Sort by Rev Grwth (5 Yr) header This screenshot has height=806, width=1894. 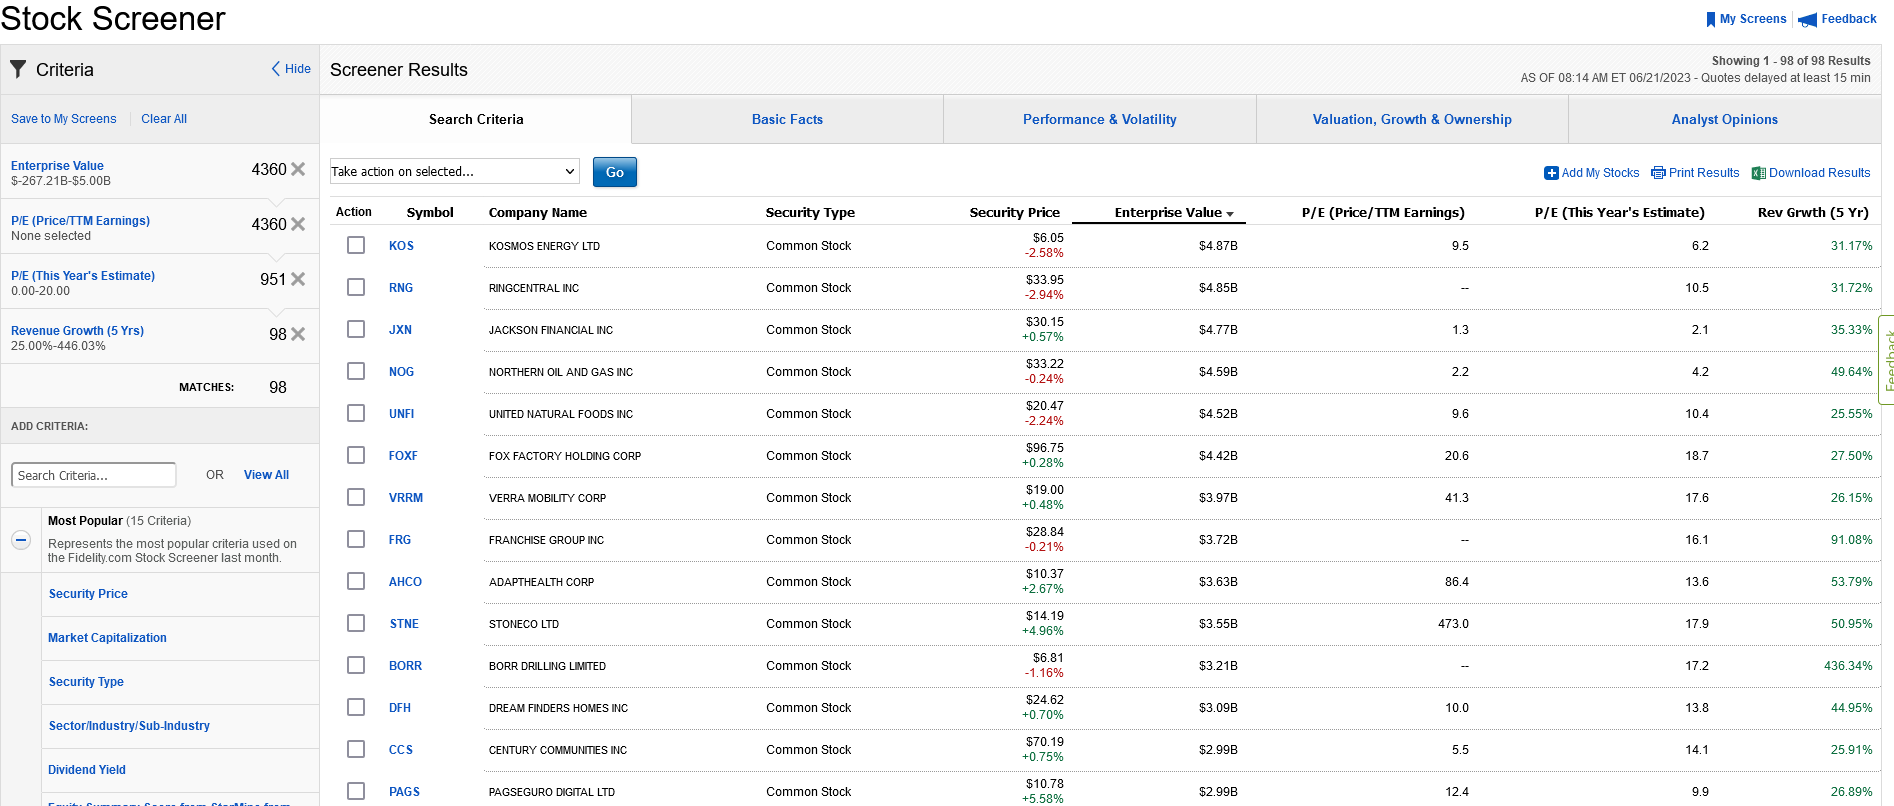pos(1813,212)
